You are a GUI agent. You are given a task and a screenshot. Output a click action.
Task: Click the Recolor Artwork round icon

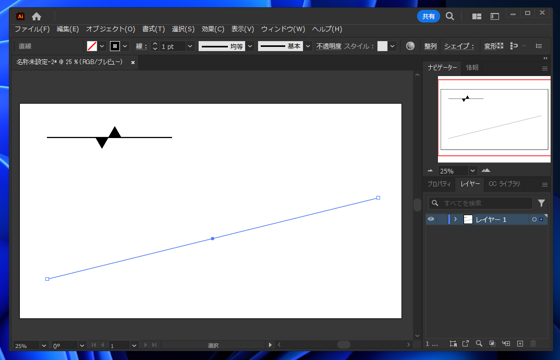pyautogui.click(x=410, y=46)
